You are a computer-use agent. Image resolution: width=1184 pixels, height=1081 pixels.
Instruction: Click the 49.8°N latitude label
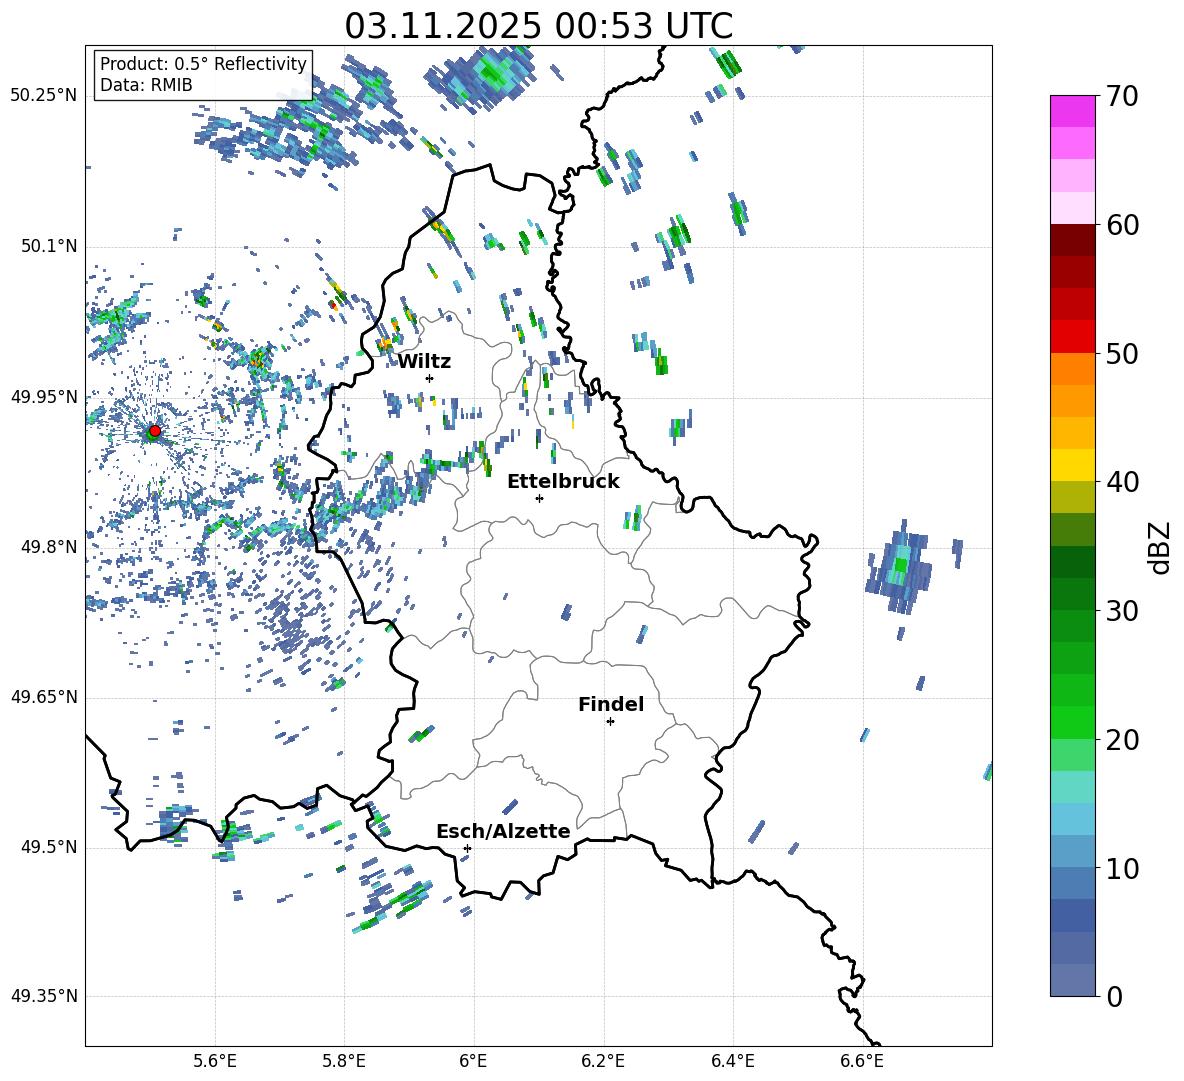pos(49,547)
